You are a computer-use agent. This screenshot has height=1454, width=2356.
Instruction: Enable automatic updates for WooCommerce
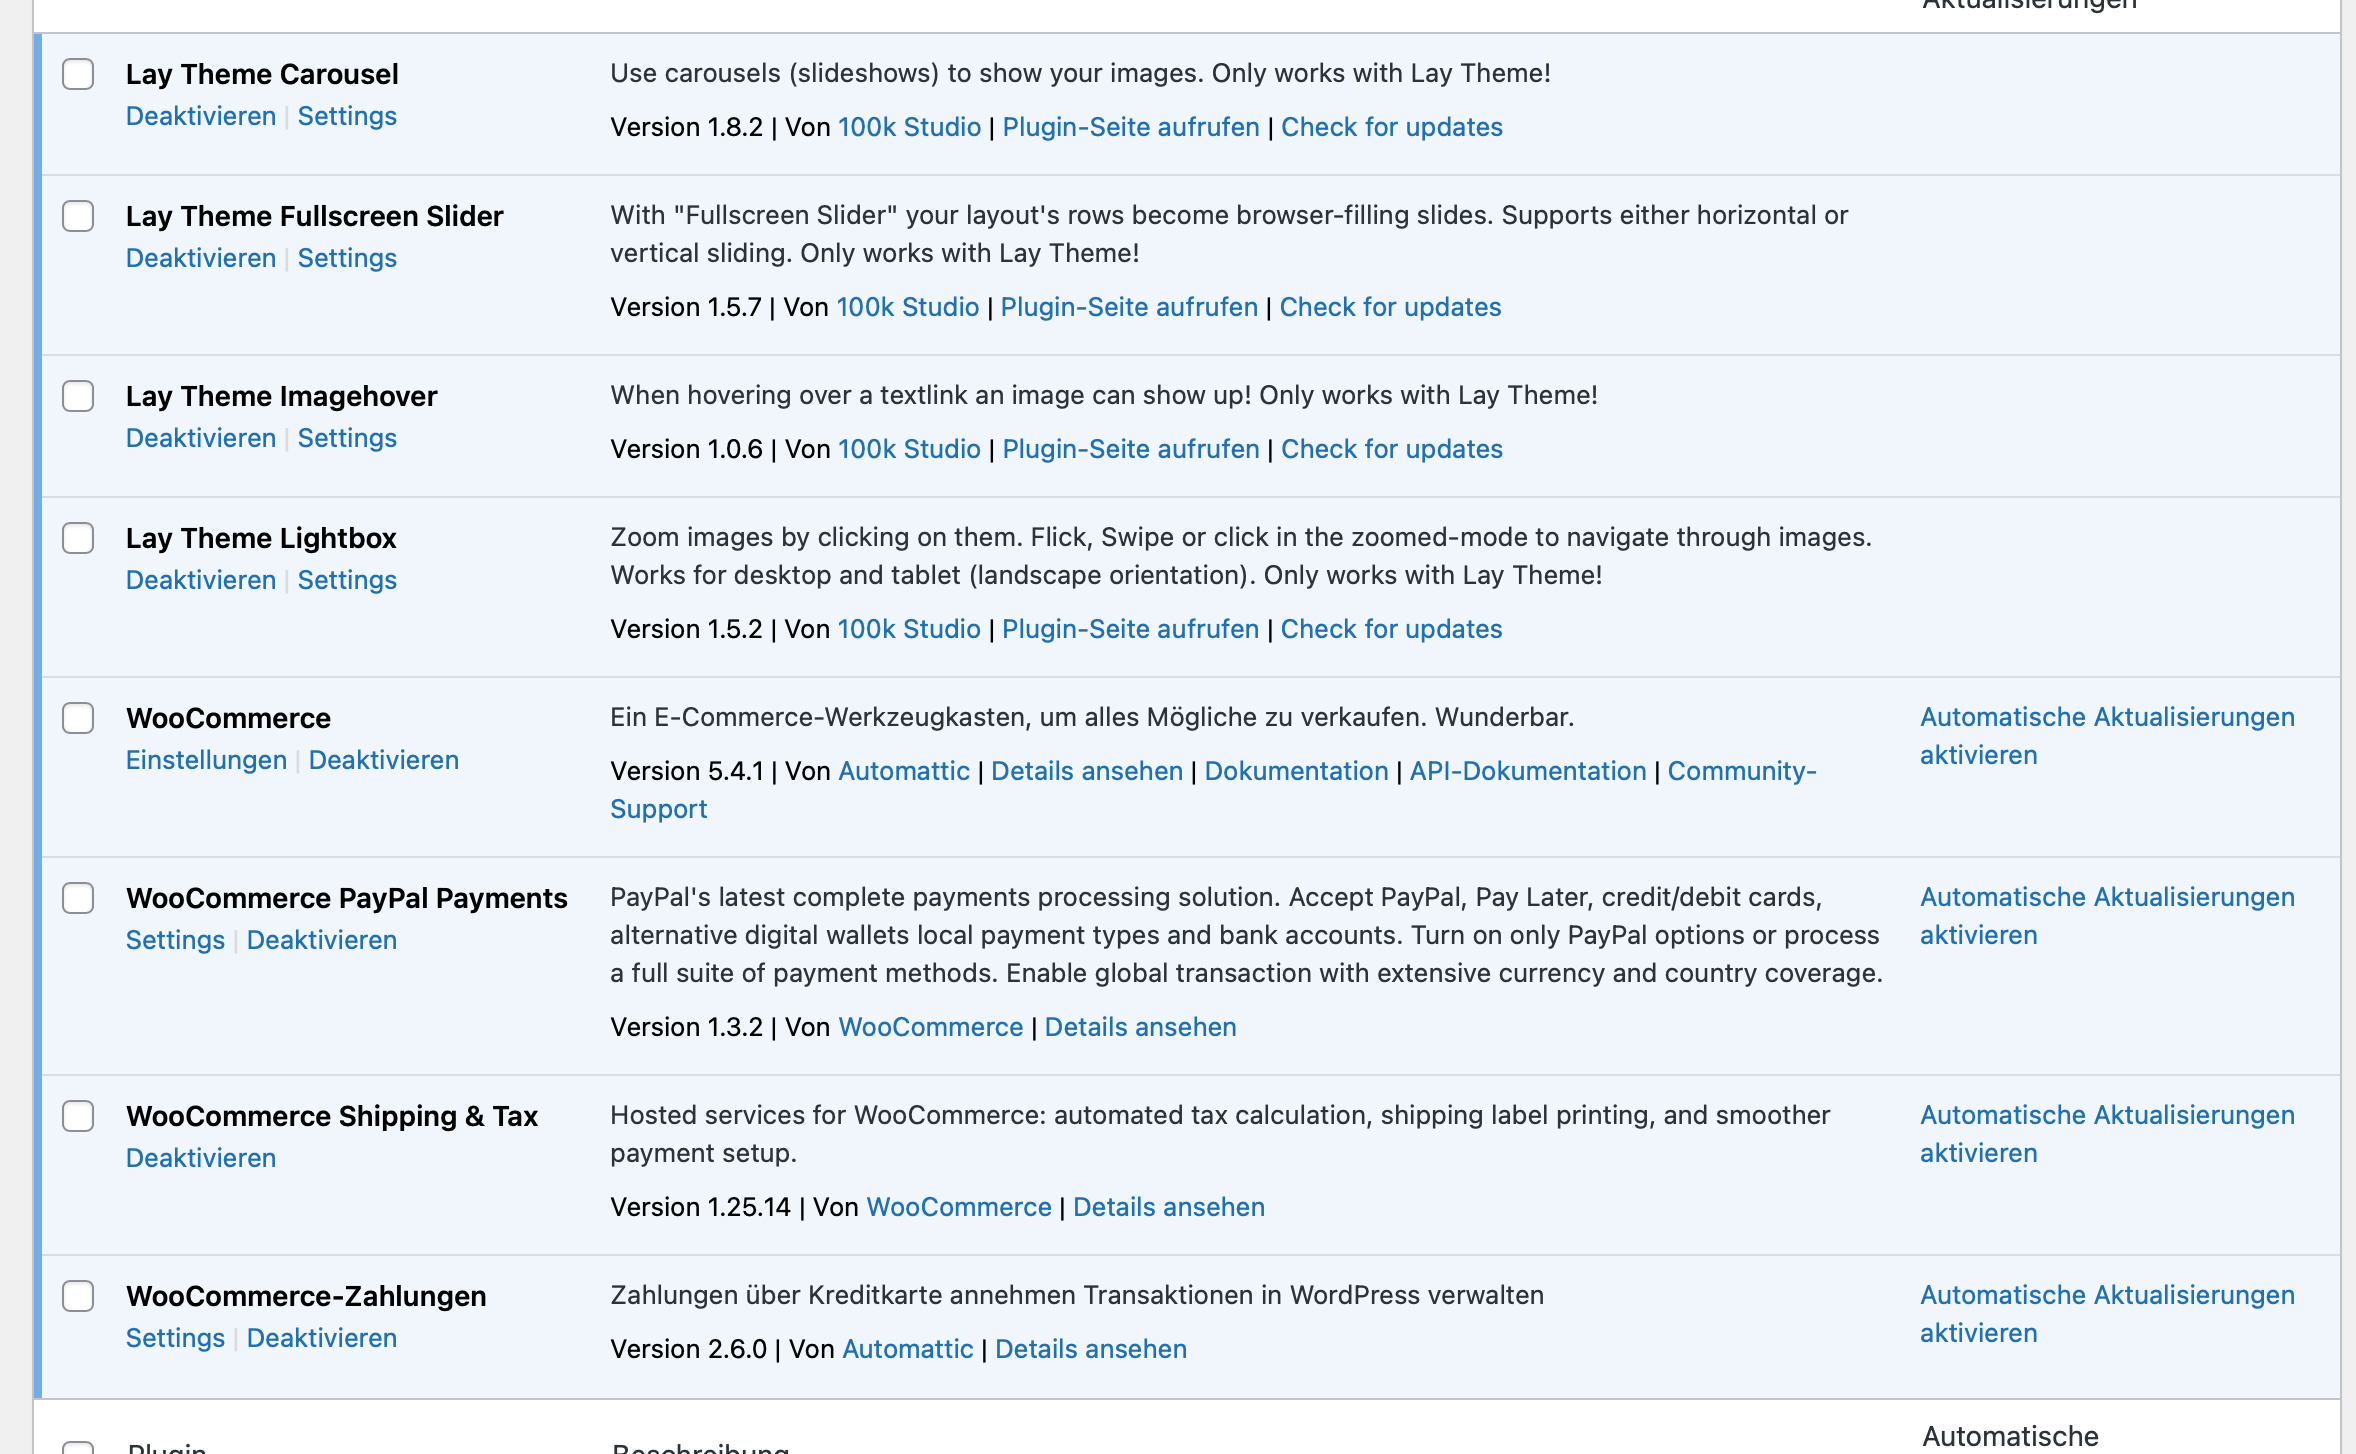tap(2106, 735)
